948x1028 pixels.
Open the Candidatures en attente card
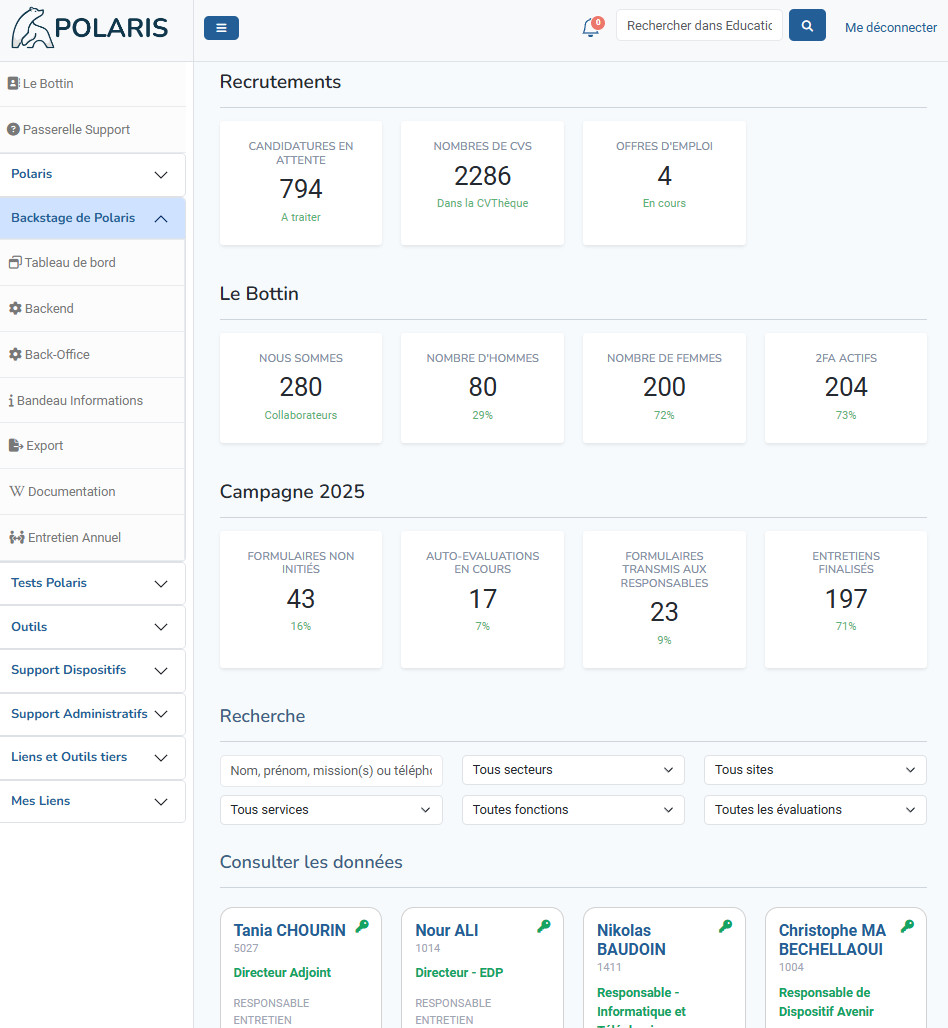pyautogui.click(x=301, y=183)
